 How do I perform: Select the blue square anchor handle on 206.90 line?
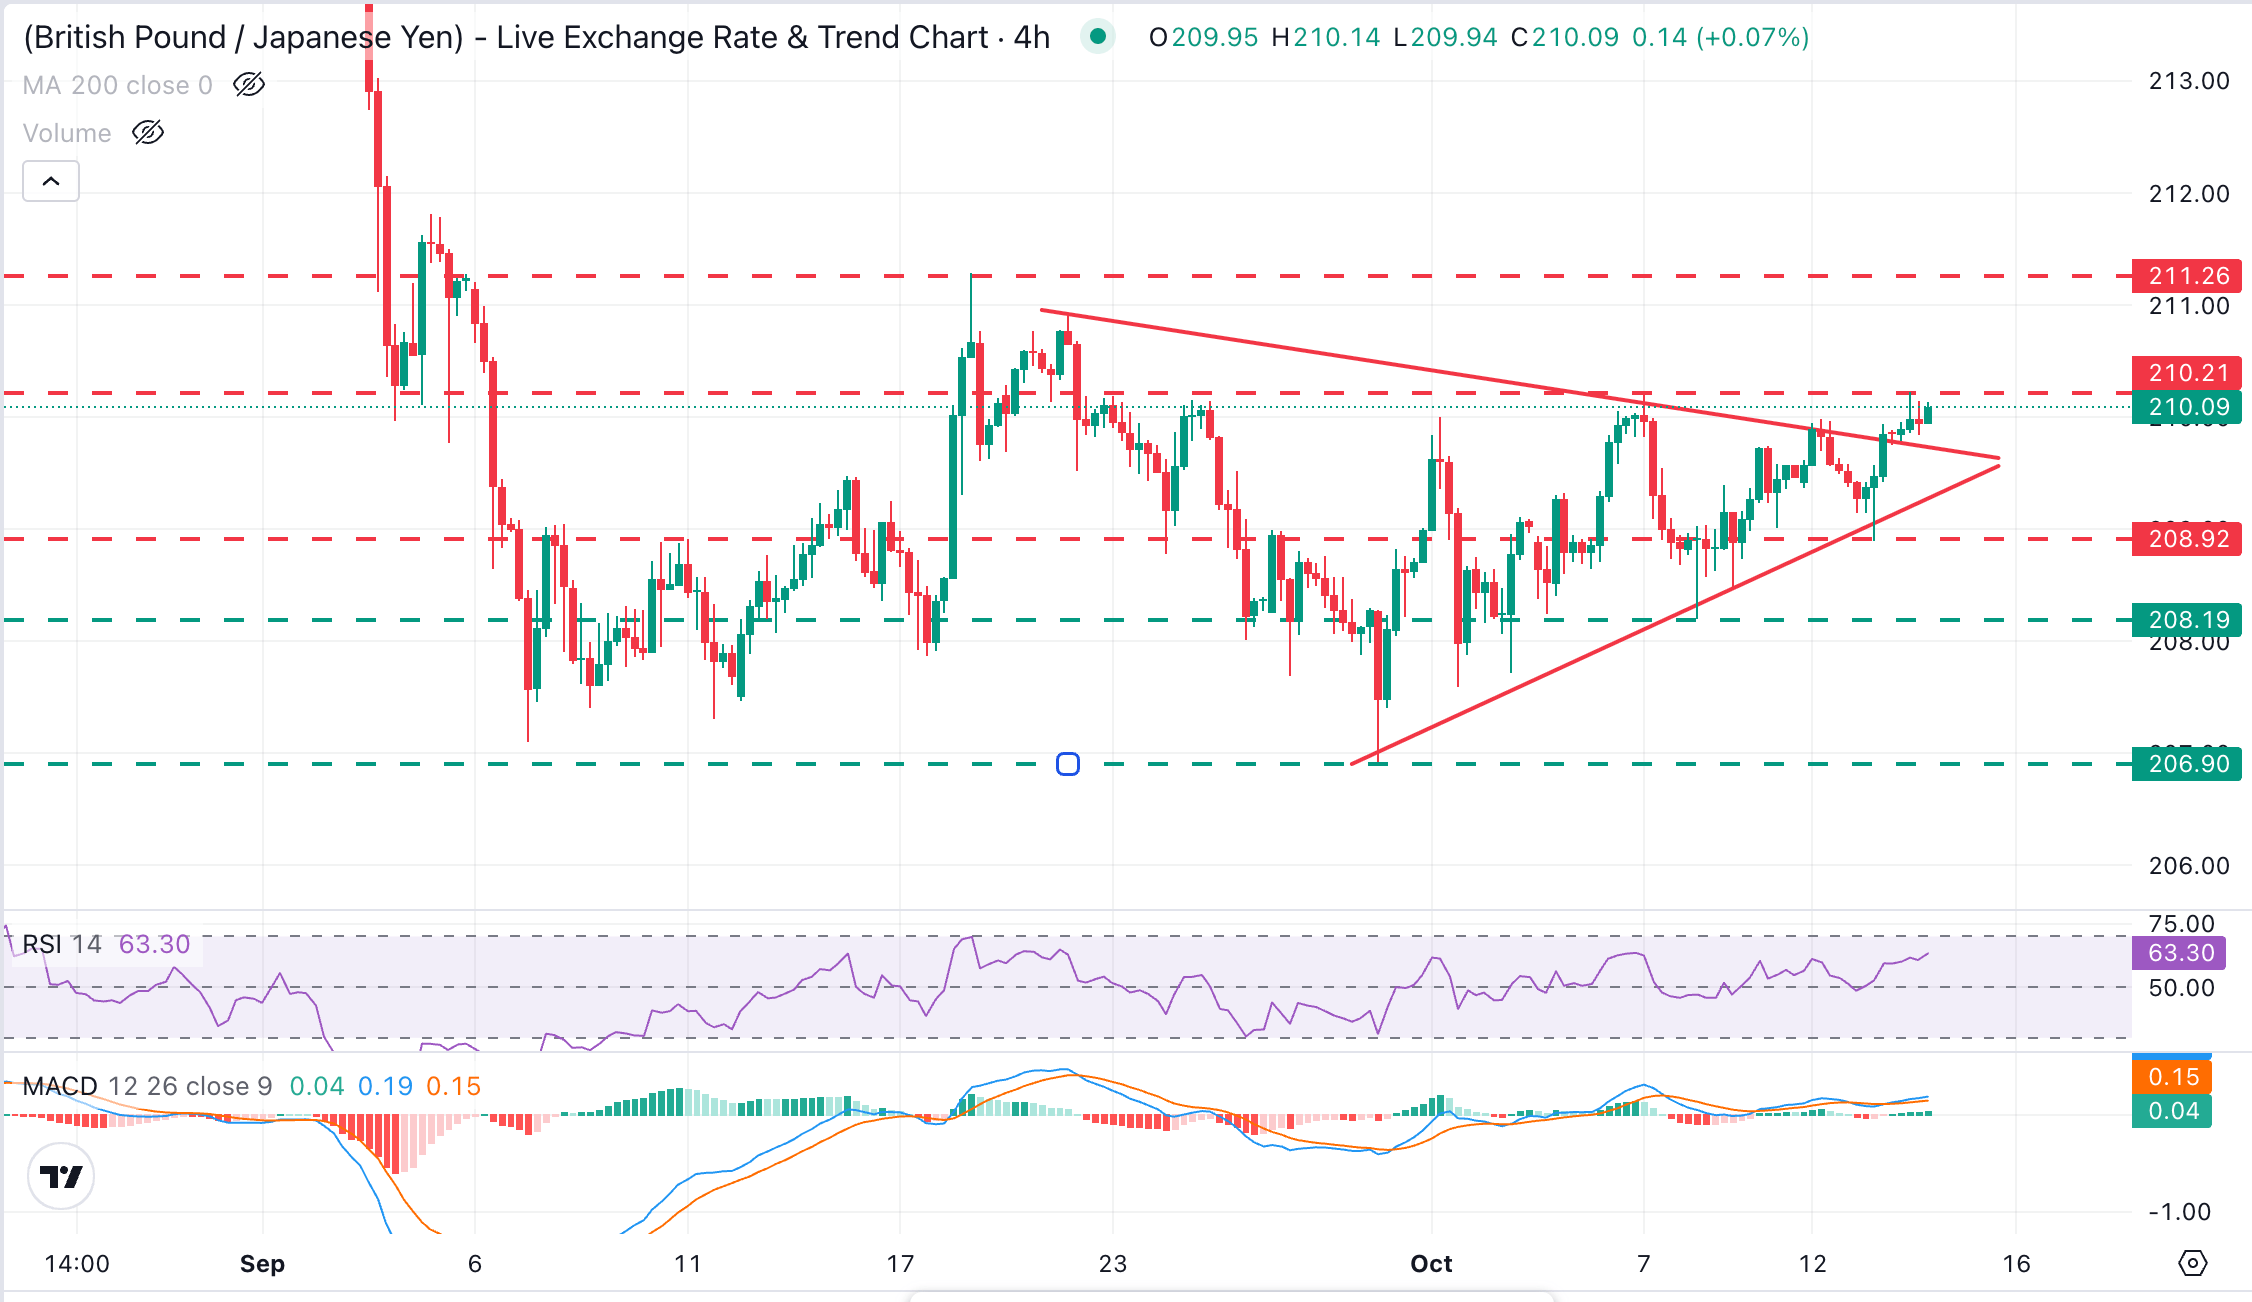1068,764
